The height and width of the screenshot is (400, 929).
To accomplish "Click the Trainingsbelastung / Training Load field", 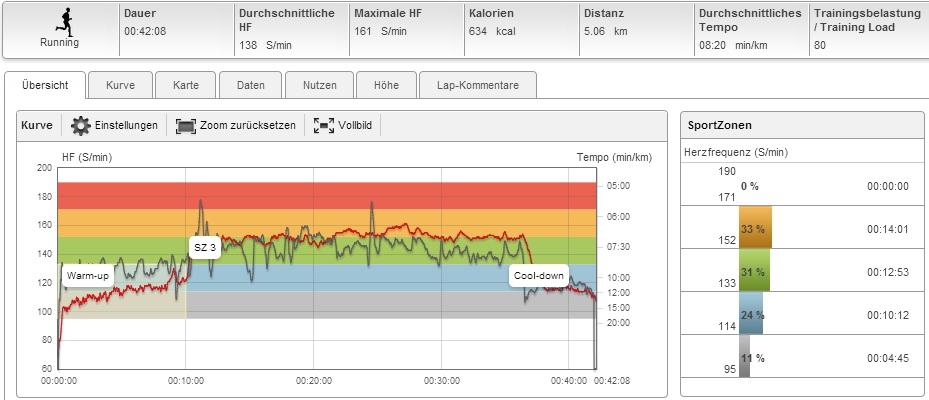I will [865, 30].
